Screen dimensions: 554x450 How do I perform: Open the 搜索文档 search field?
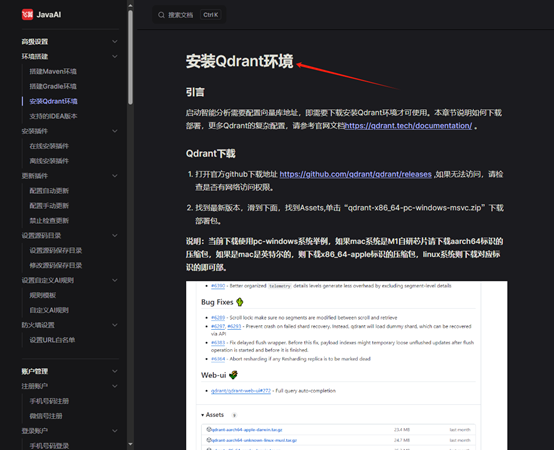point(189,15)
